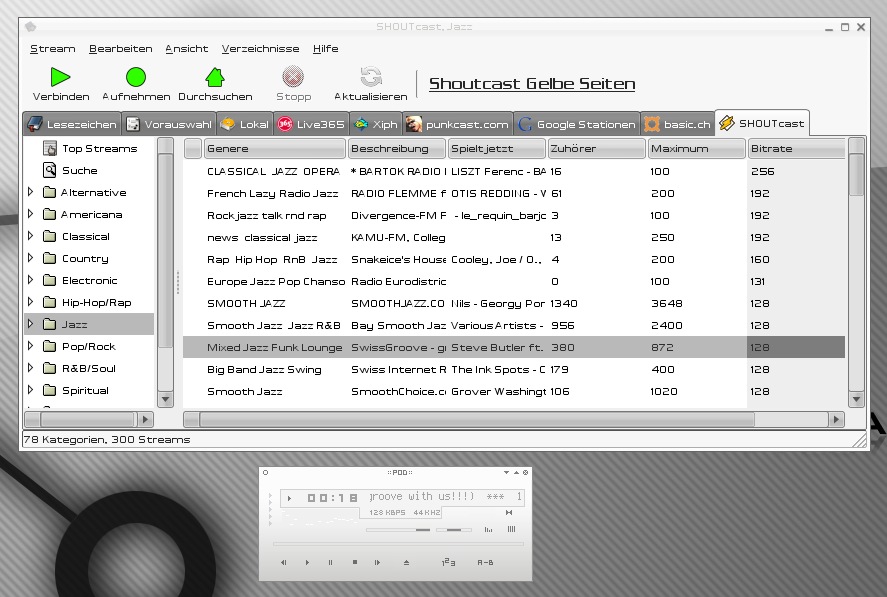887x597 pixels.
Task: Select the SMOOTH JAZZ stream row
Action: pyautogui.click(x=246, y=303)
